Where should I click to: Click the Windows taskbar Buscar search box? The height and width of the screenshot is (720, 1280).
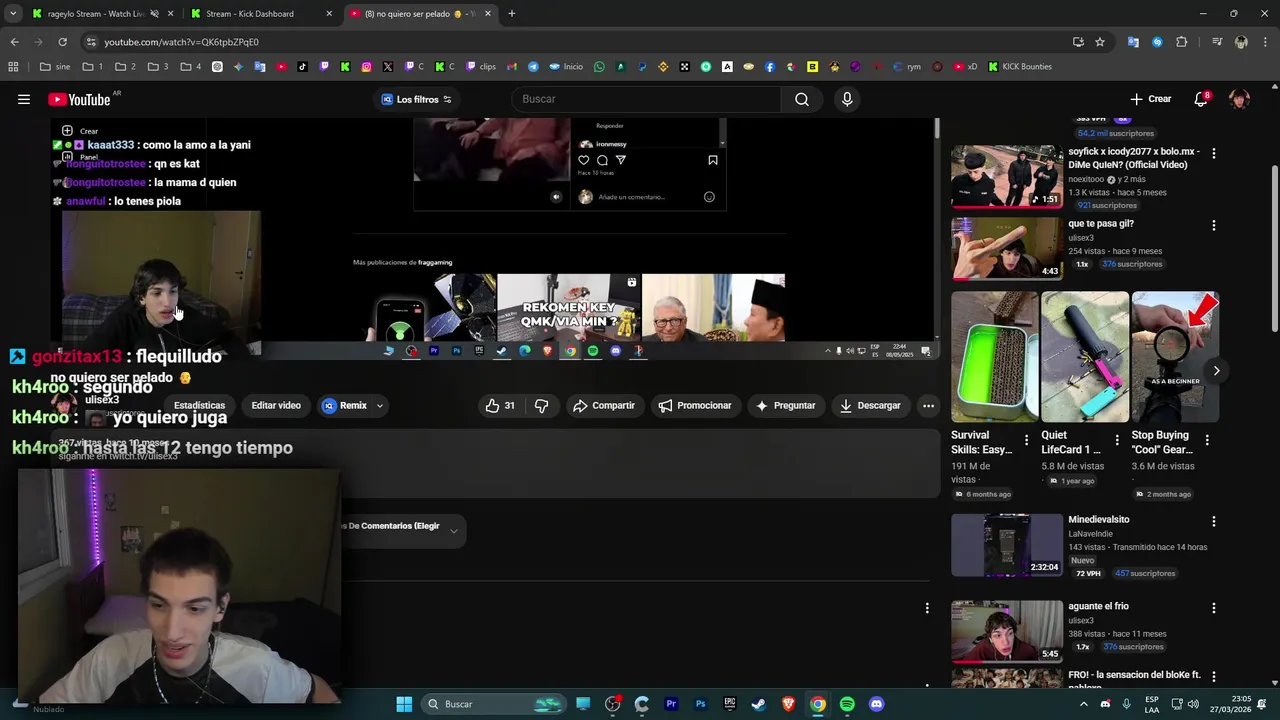point(494,704)
